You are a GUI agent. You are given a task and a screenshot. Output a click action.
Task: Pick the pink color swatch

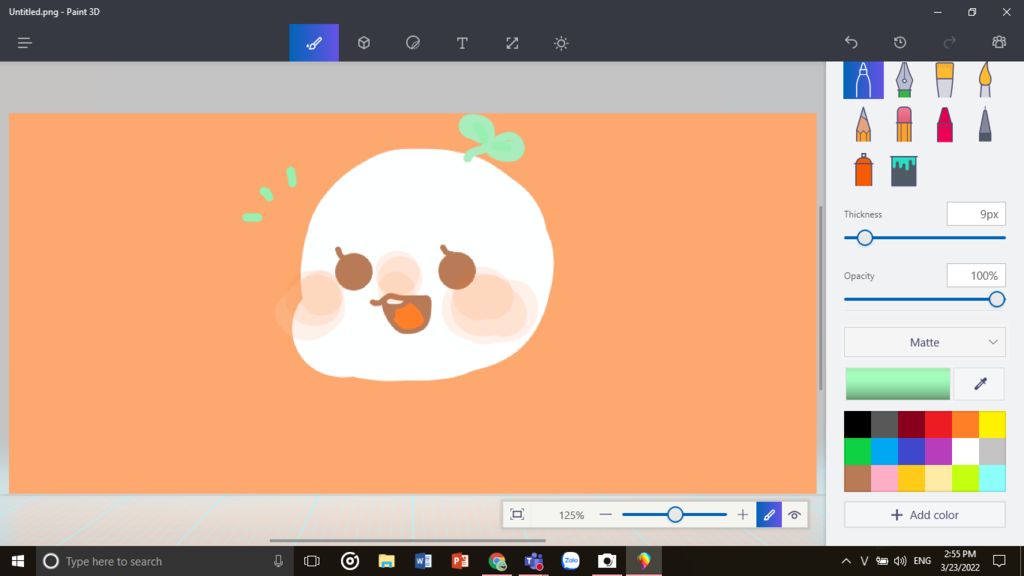(884, 478)
